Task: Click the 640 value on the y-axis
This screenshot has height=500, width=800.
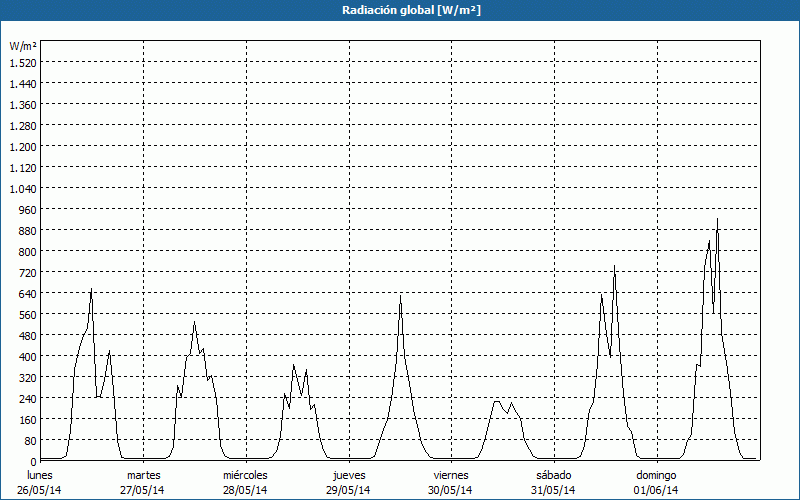Action: click(26, 293)
